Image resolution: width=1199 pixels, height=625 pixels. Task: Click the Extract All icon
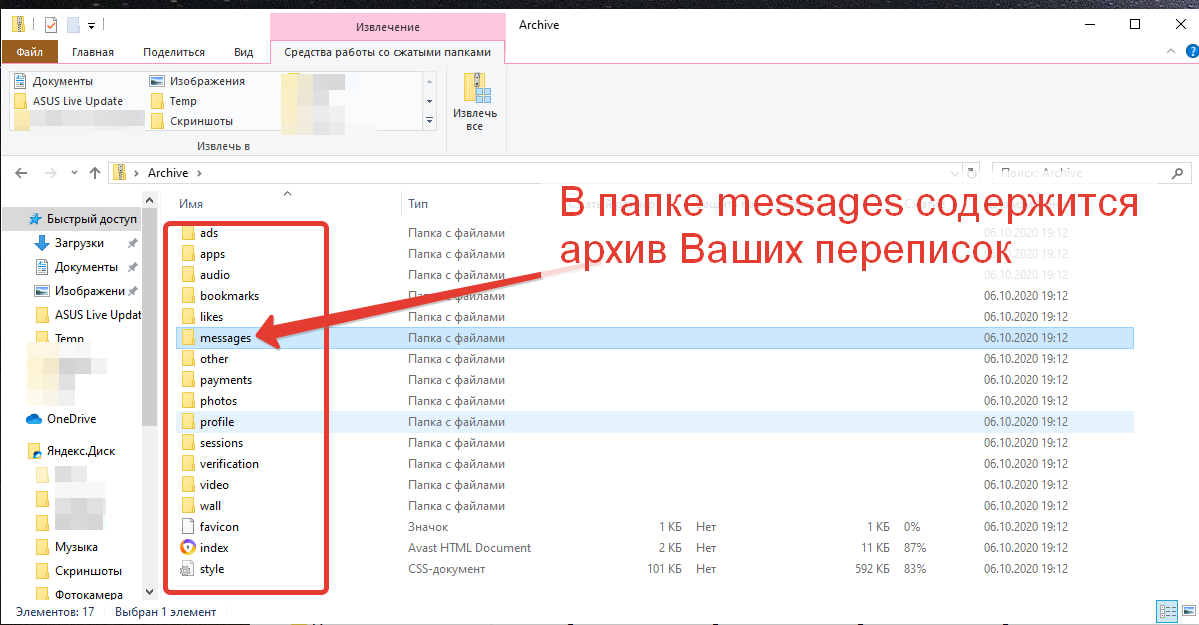pyautogui.click(x=477, y=88)
